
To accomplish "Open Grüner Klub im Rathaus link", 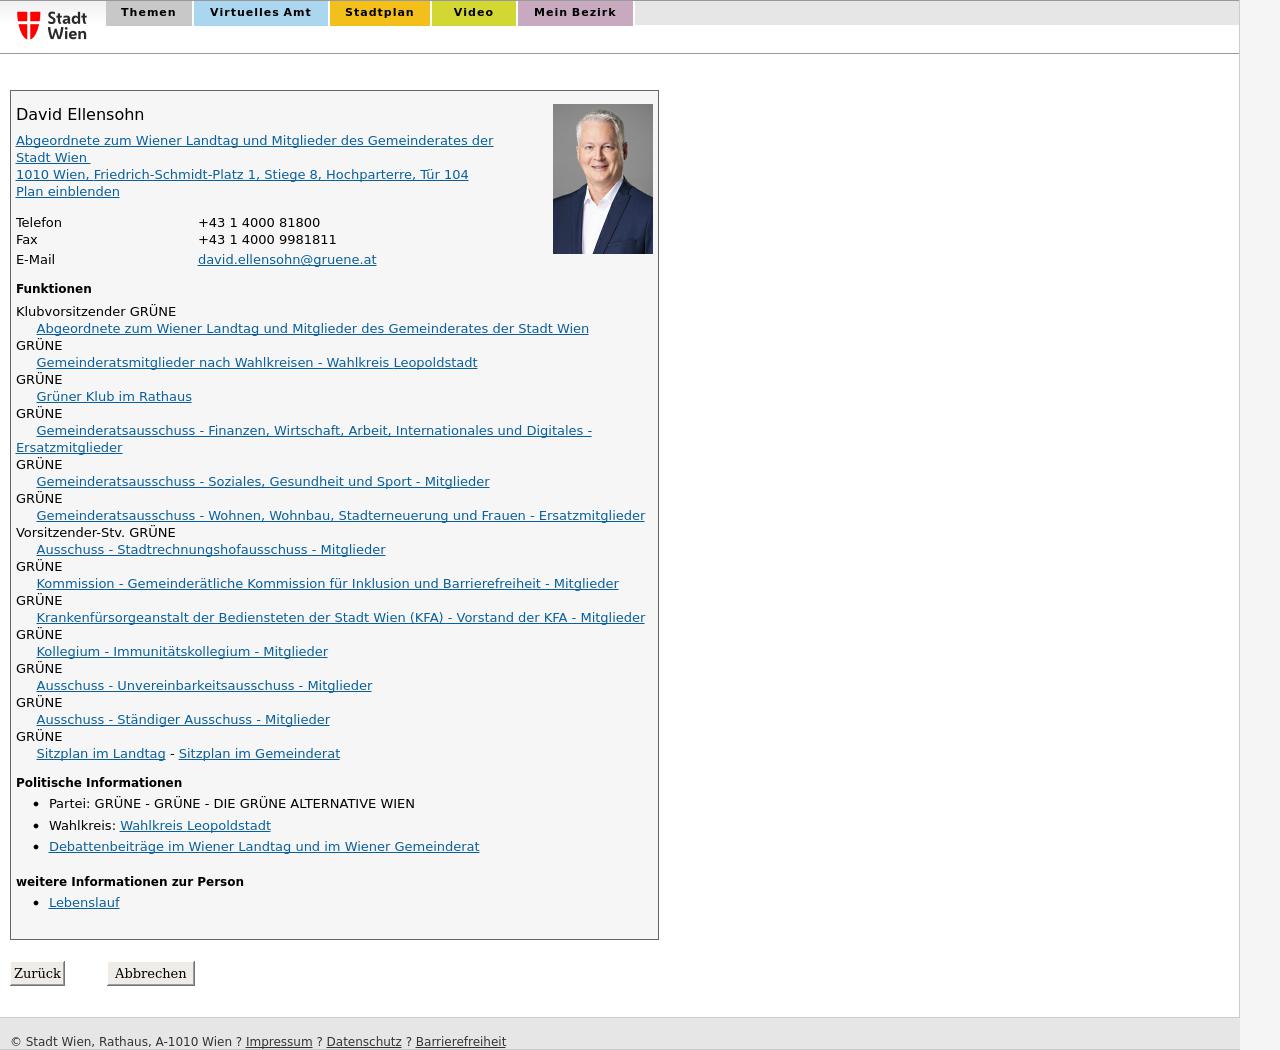I will (114, 397).
